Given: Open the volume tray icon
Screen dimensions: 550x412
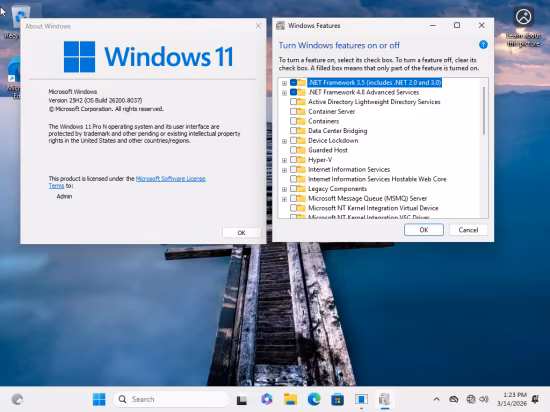Looking at the screenshot, I should point(484,399).
